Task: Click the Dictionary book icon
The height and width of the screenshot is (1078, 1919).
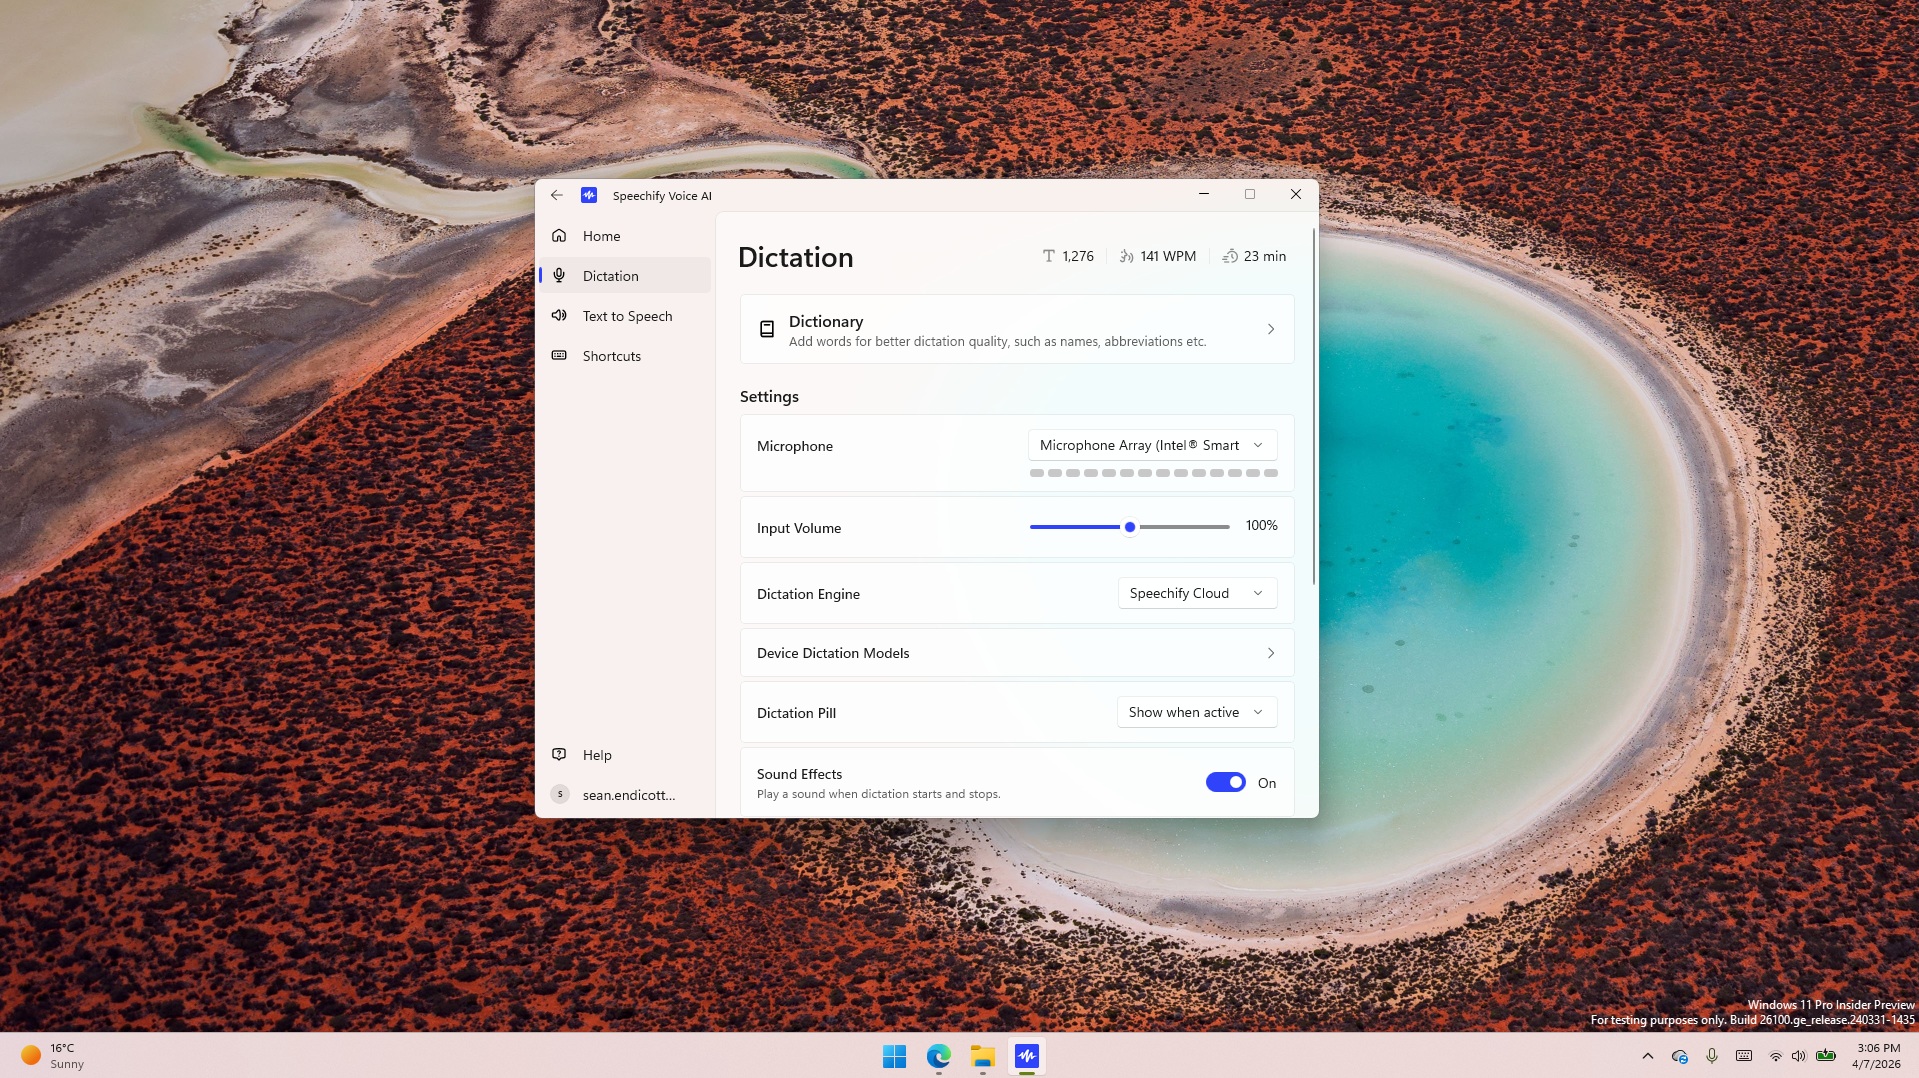Action: click(x=766, y=328)
